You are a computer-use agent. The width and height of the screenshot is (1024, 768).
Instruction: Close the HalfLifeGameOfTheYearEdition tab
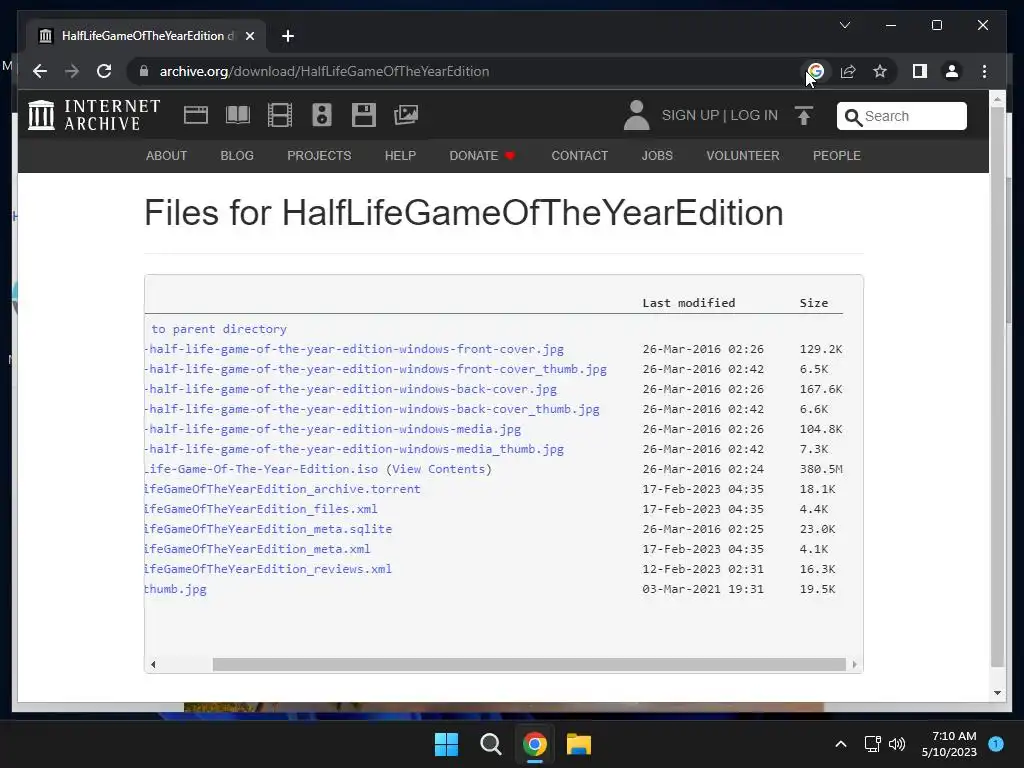pos(249,36)
